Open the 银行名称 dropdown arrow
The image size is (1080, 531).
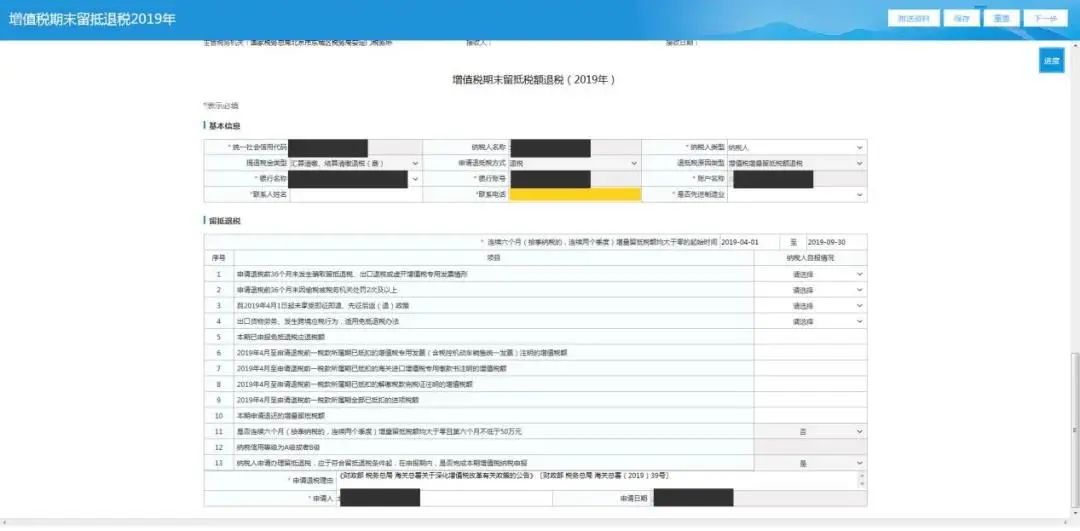click(x=415, y=179)
